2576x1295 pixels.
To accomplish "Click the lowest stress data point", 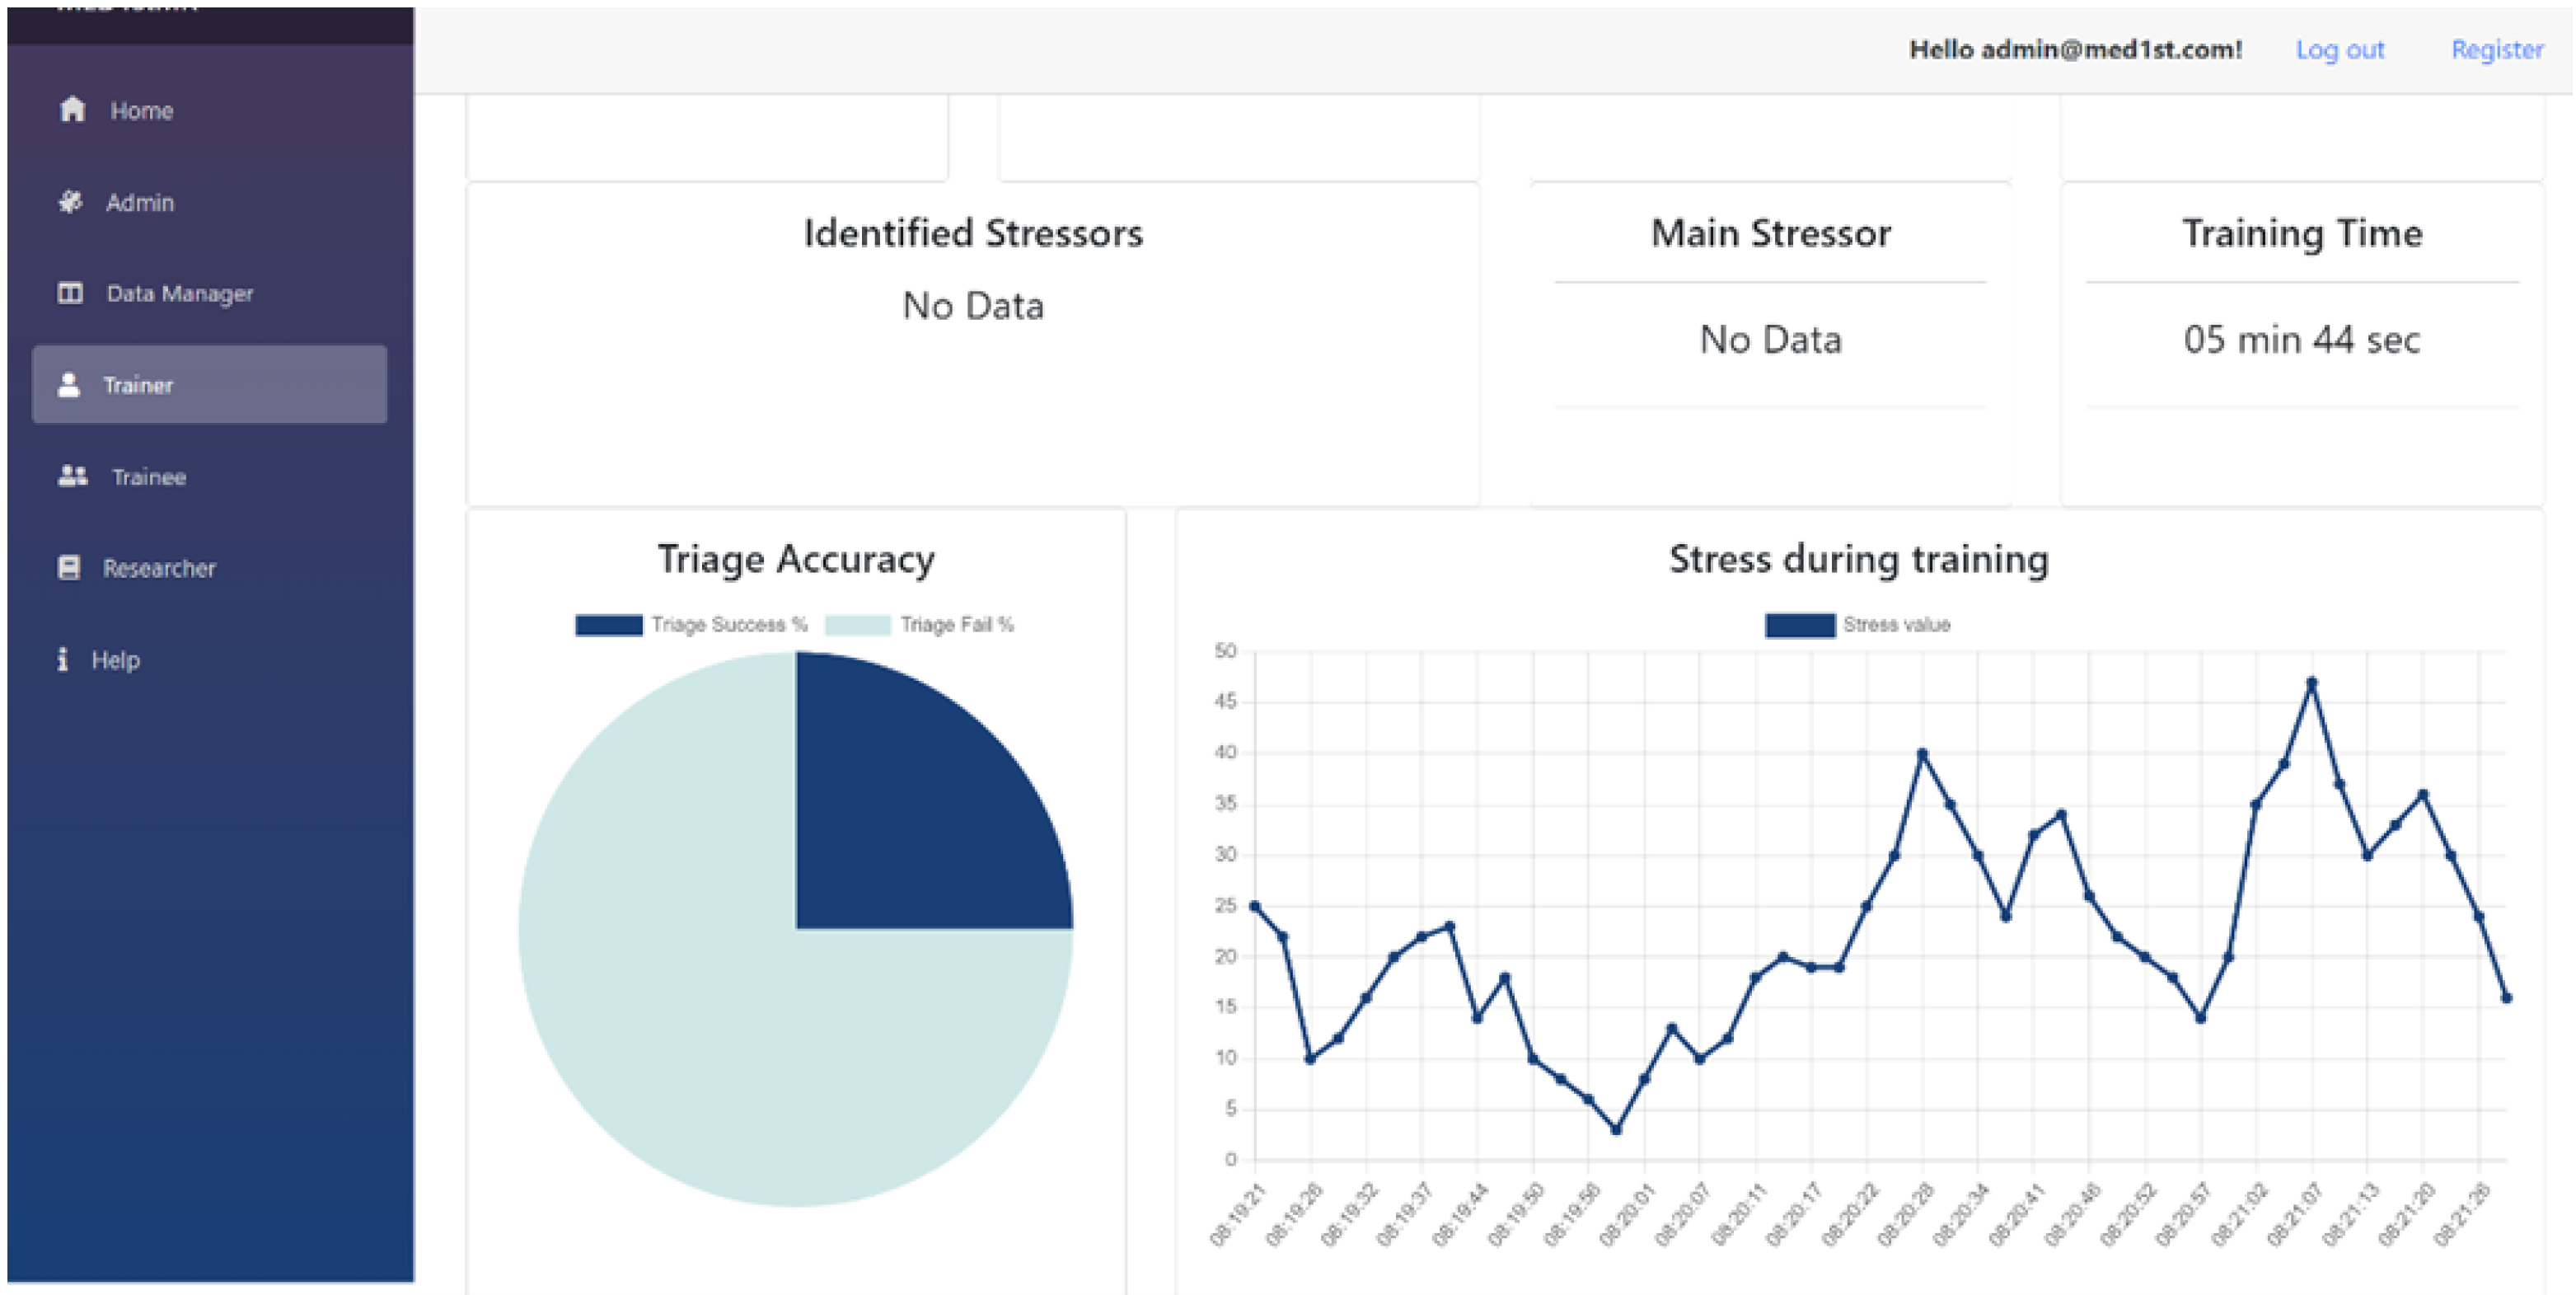I will tap(1616, 1130).
